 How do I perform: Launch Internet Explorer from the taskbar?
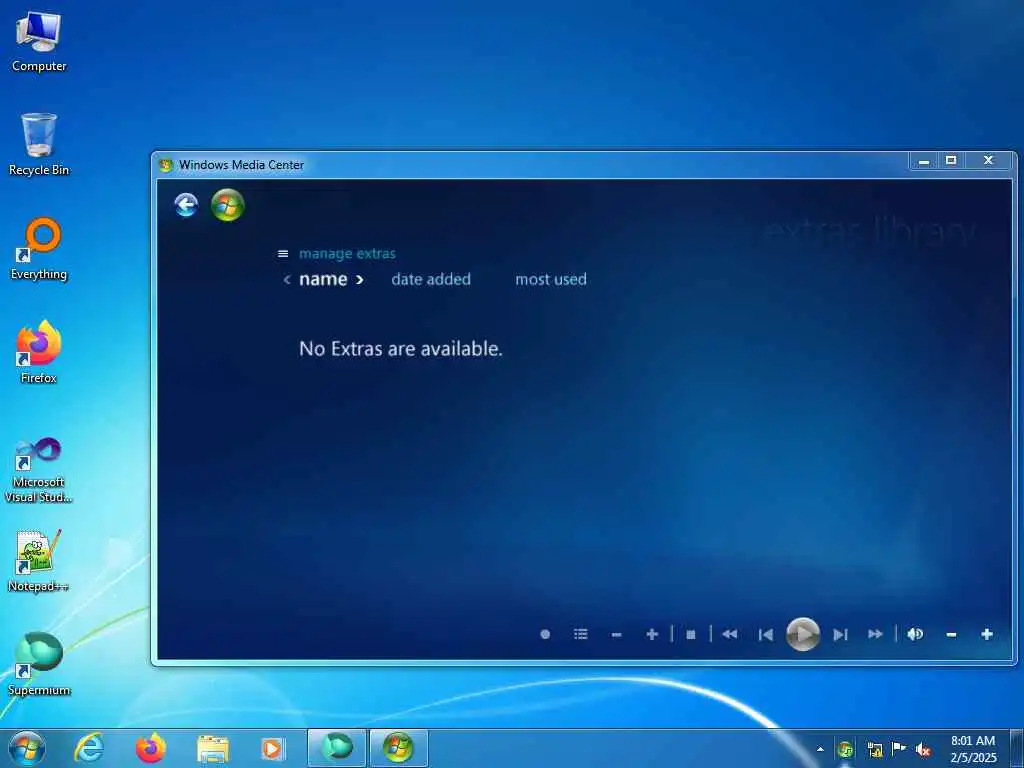(89, 748)
